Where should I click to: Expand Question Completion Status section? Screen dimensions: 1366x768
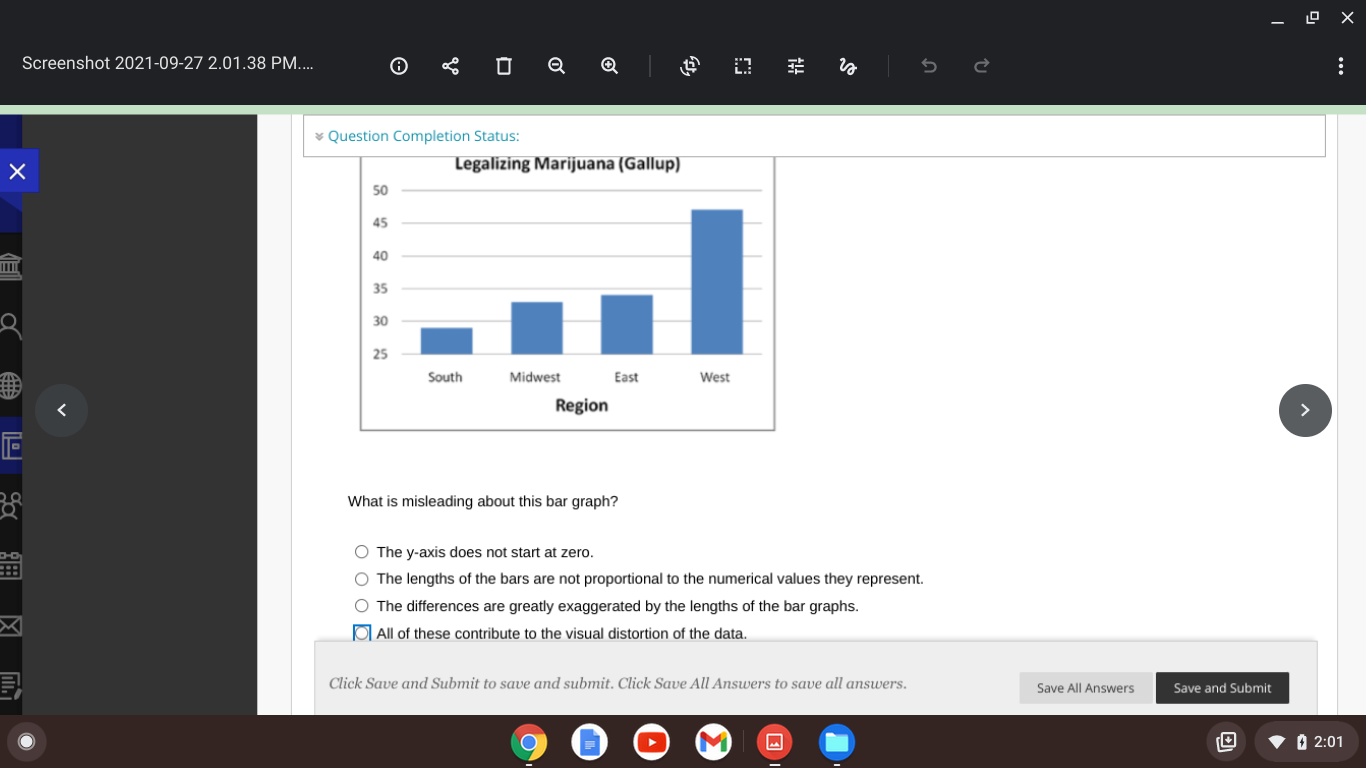point(417,136)
